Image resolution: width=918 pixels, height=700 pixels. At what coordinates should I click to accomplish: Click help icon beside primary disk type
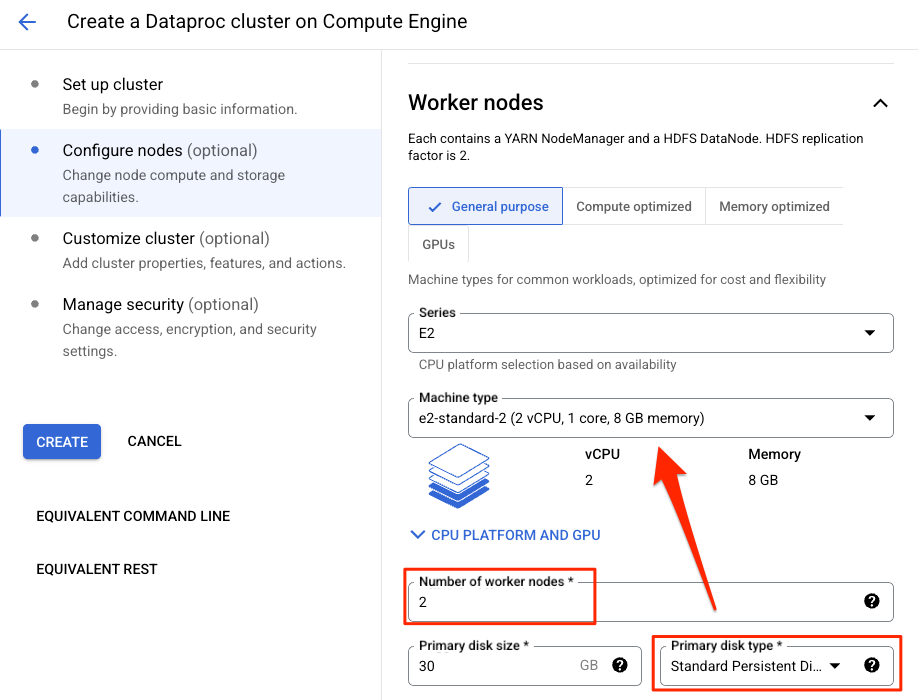pyautogui.click(x=871, y=665)
